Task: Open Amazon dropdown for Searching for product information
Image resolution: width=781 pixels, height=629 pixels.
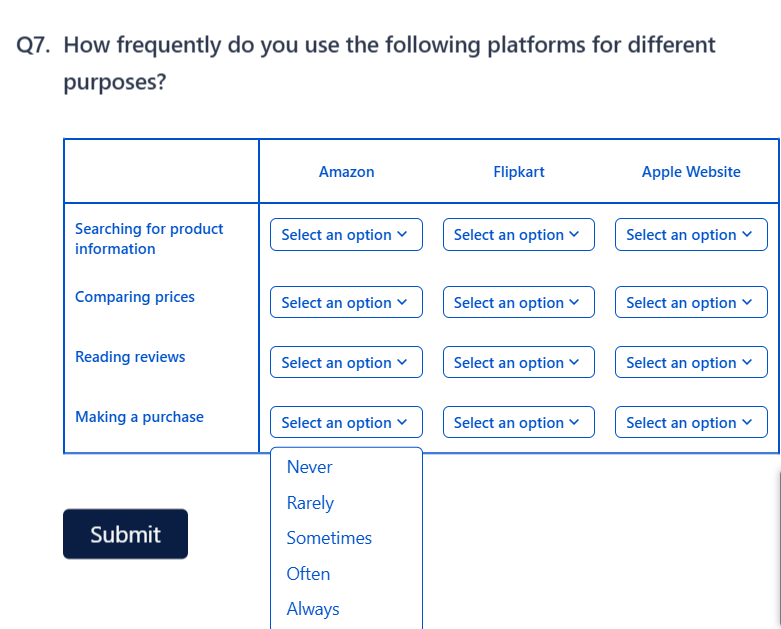Action: coord(346,235)
